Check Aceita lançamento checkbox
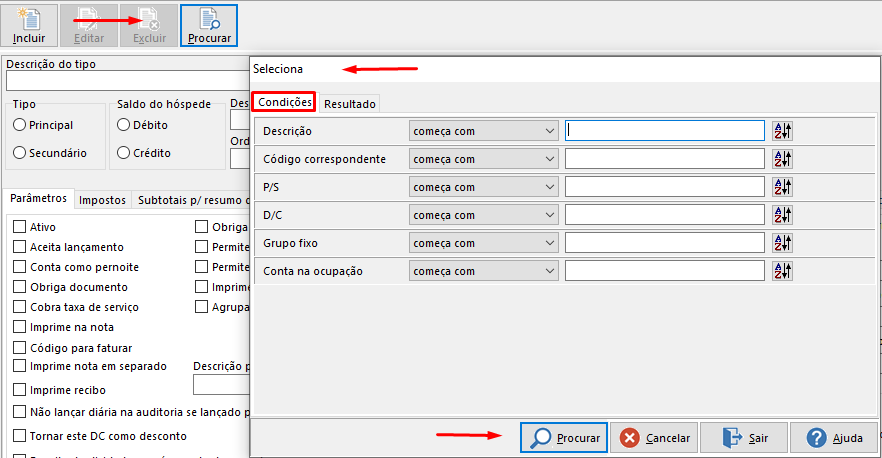 (20, 247)
